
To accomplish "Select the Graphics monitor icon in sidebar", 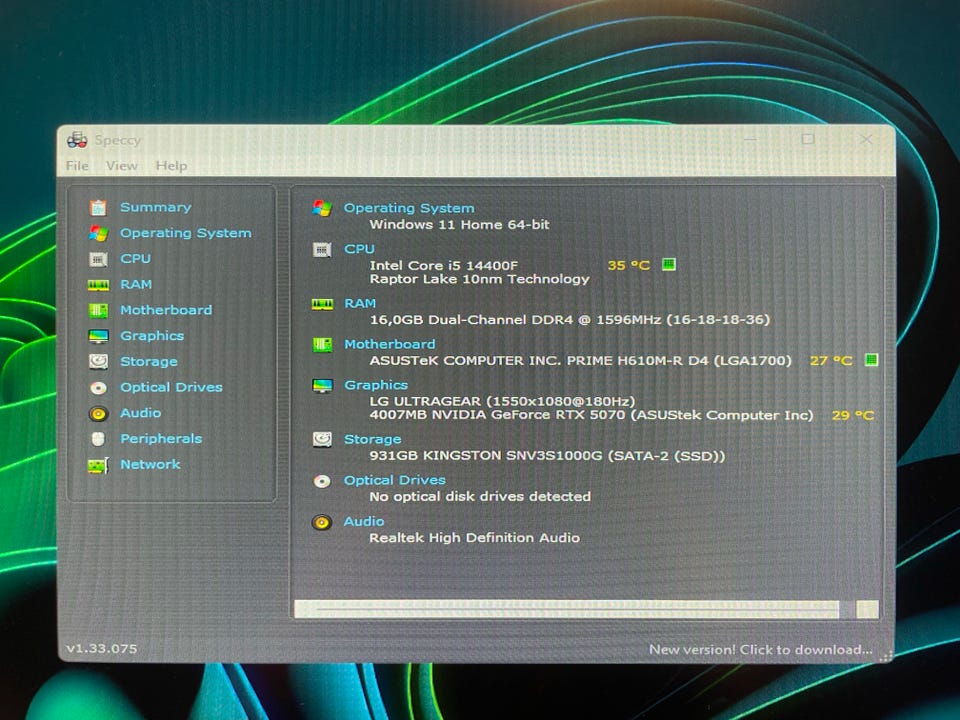I will coord(98,336).
